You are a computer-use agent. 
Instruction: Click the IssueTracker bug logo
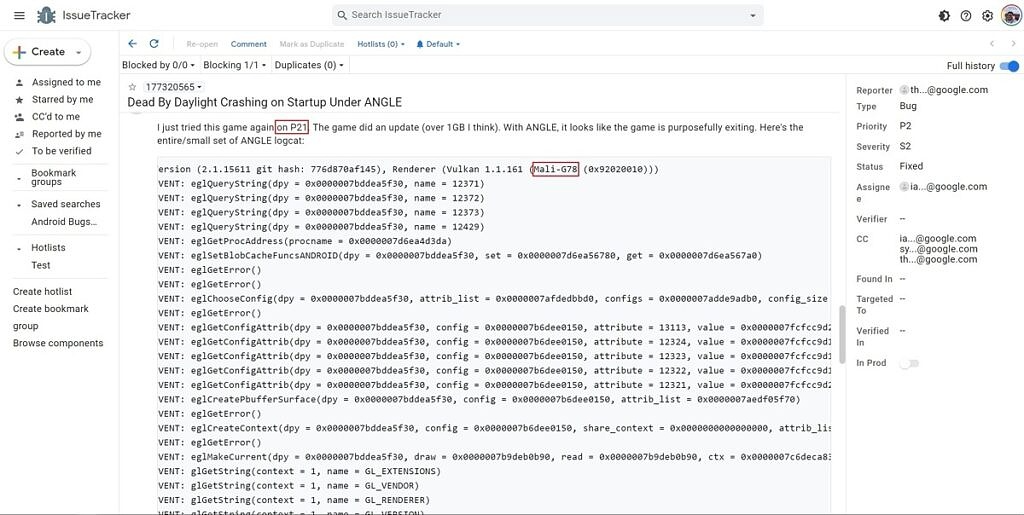click(46, 15)
